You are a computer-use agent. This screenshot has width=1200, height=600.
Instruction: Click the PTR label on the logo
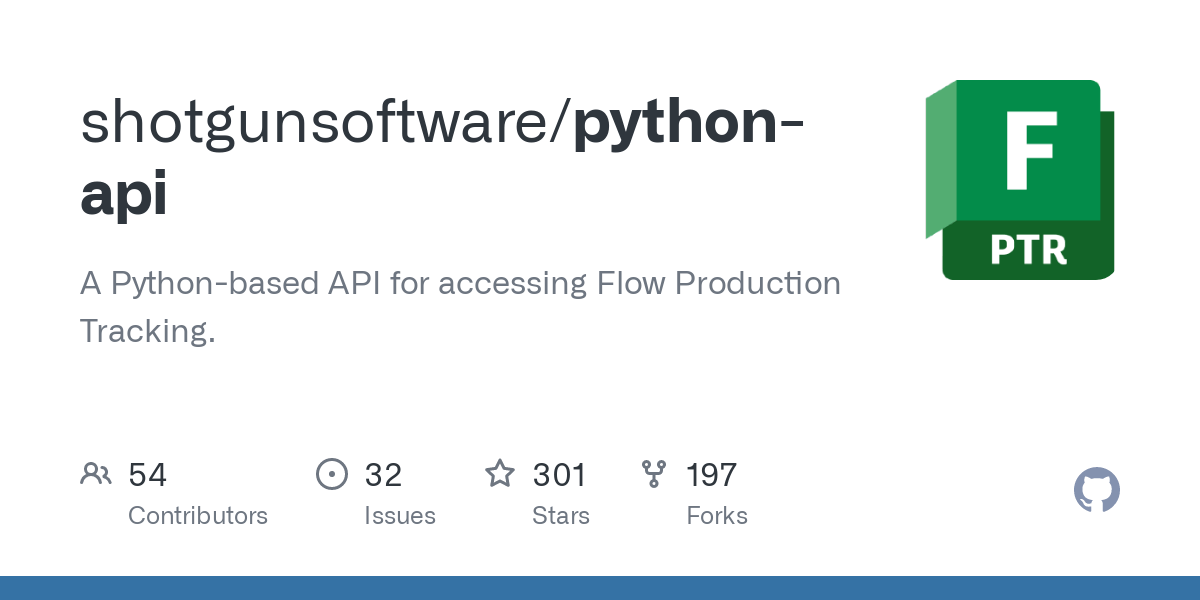pos(1028,250)
